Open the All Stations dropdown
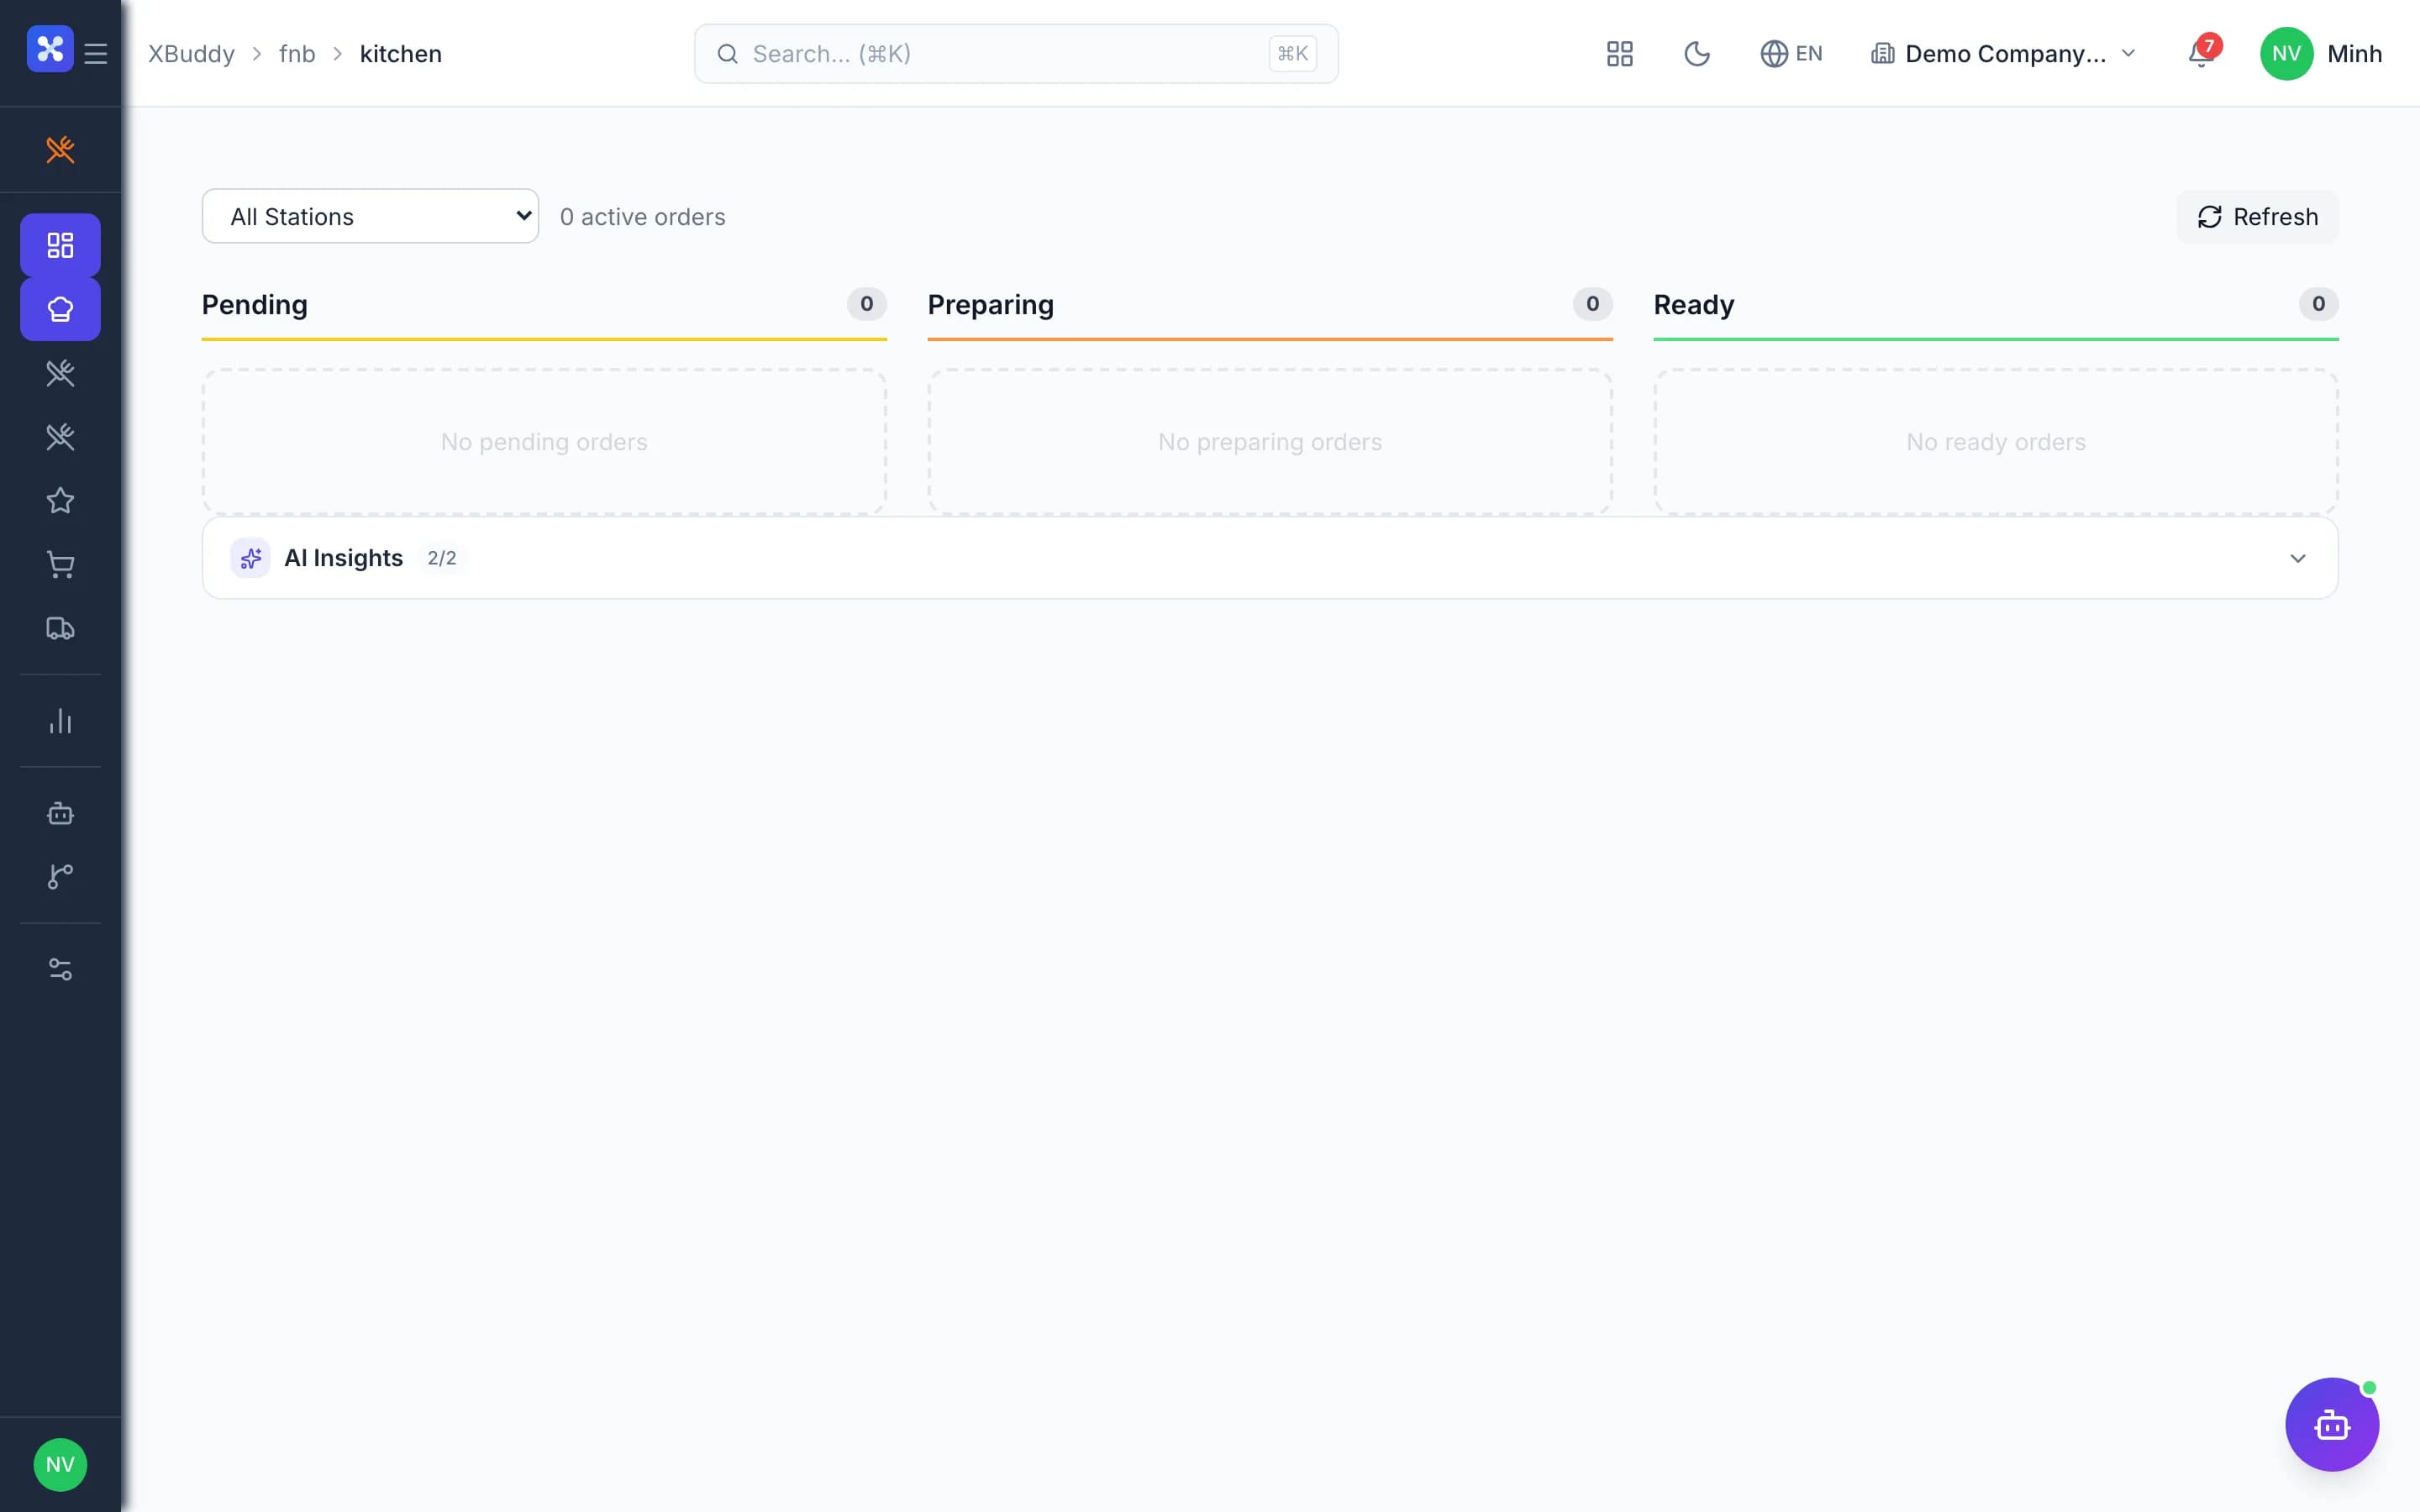The height and width of the screenshot is (1512, 2420). [370, 216]
